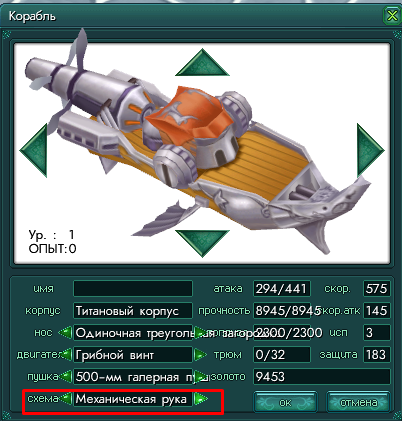Close the Корабль window
402x421 pixels.
pos(392,15)
